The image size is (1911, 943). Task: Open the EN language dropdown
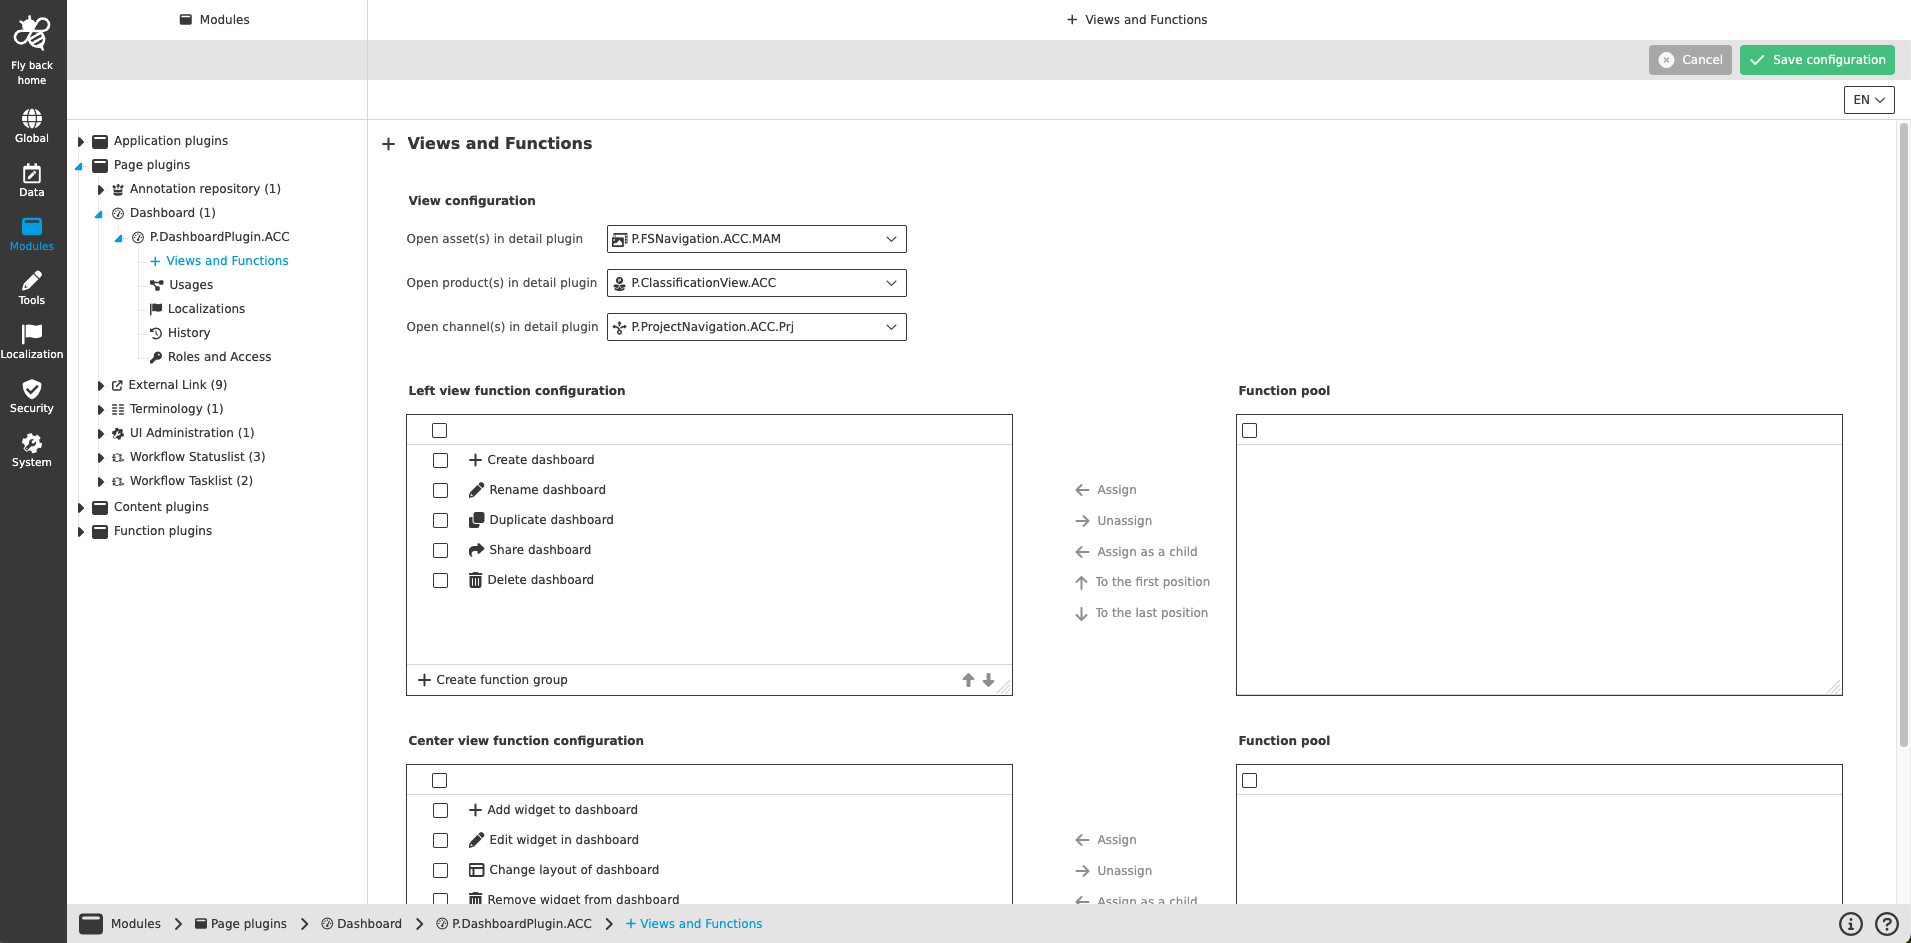[x=1868, y=99]
